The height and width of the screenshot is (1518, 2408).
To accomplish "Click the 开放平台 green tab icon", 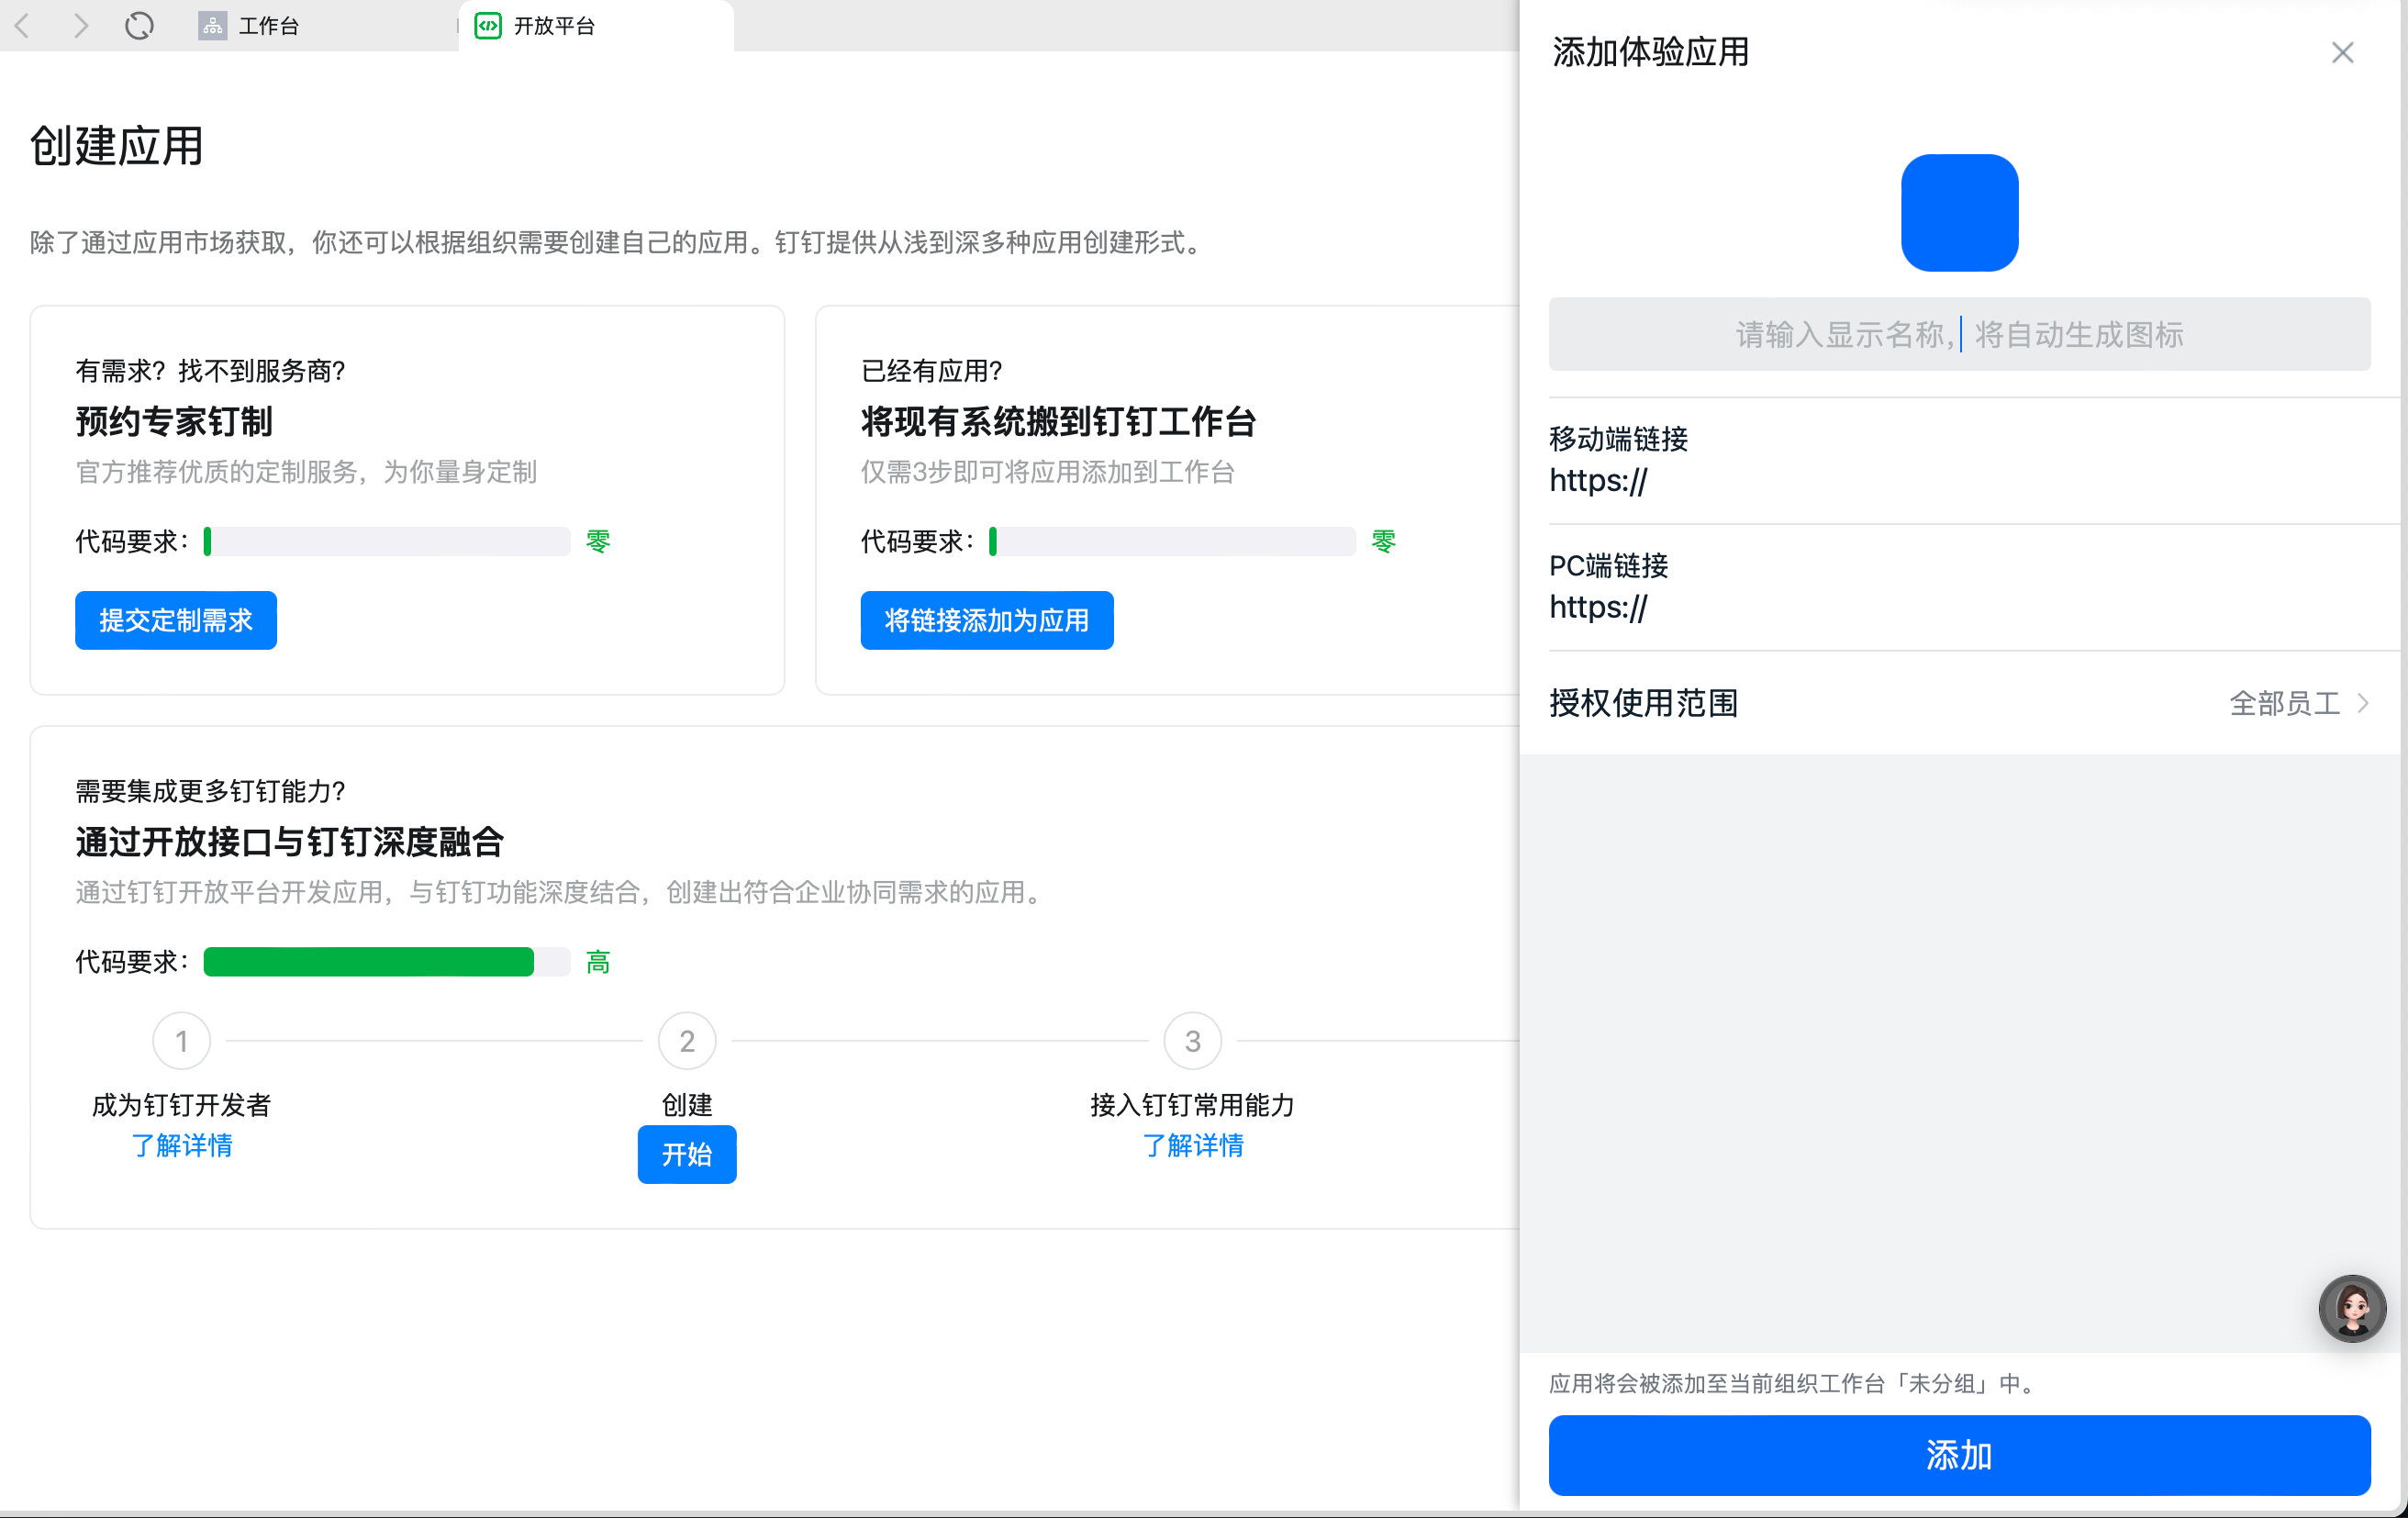I will [x=488, y=26].
